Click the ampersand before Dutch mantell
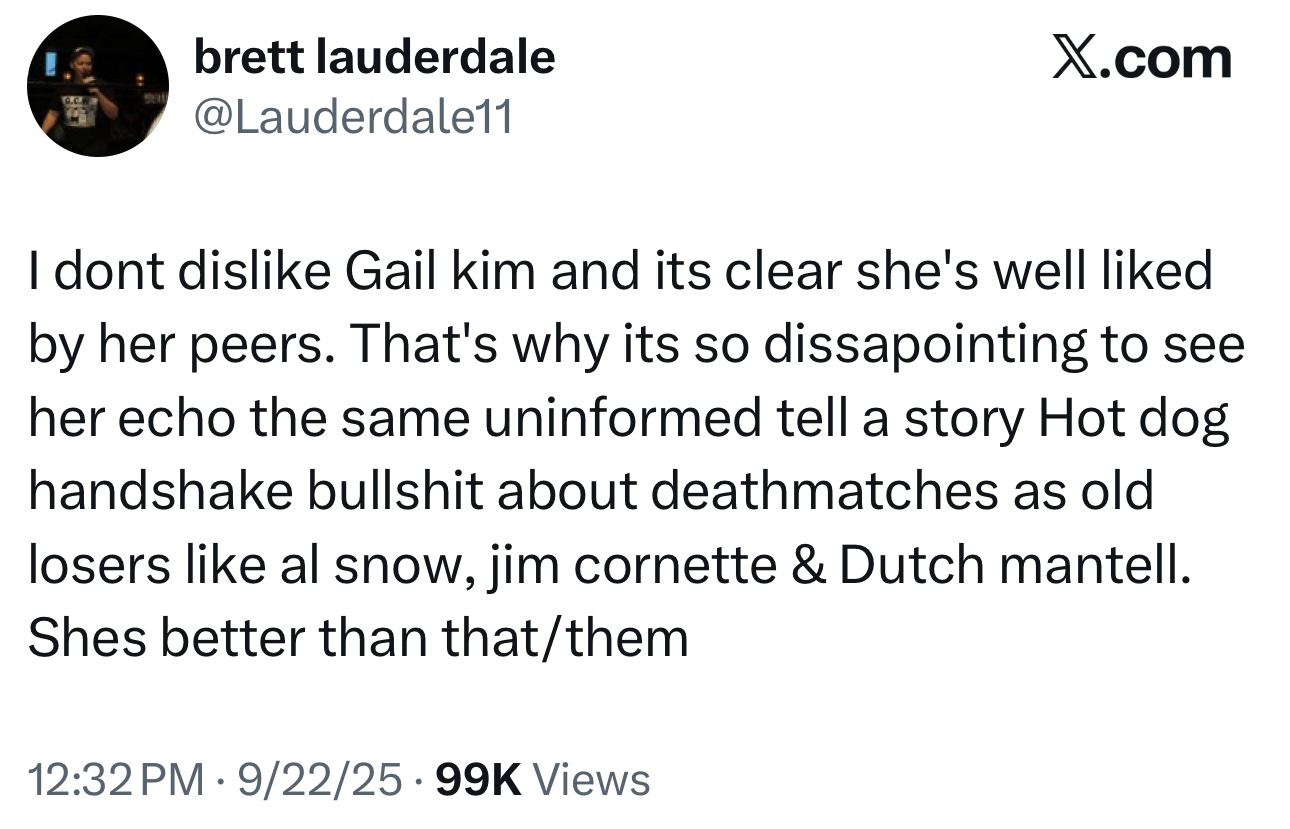 coord(810,565)
